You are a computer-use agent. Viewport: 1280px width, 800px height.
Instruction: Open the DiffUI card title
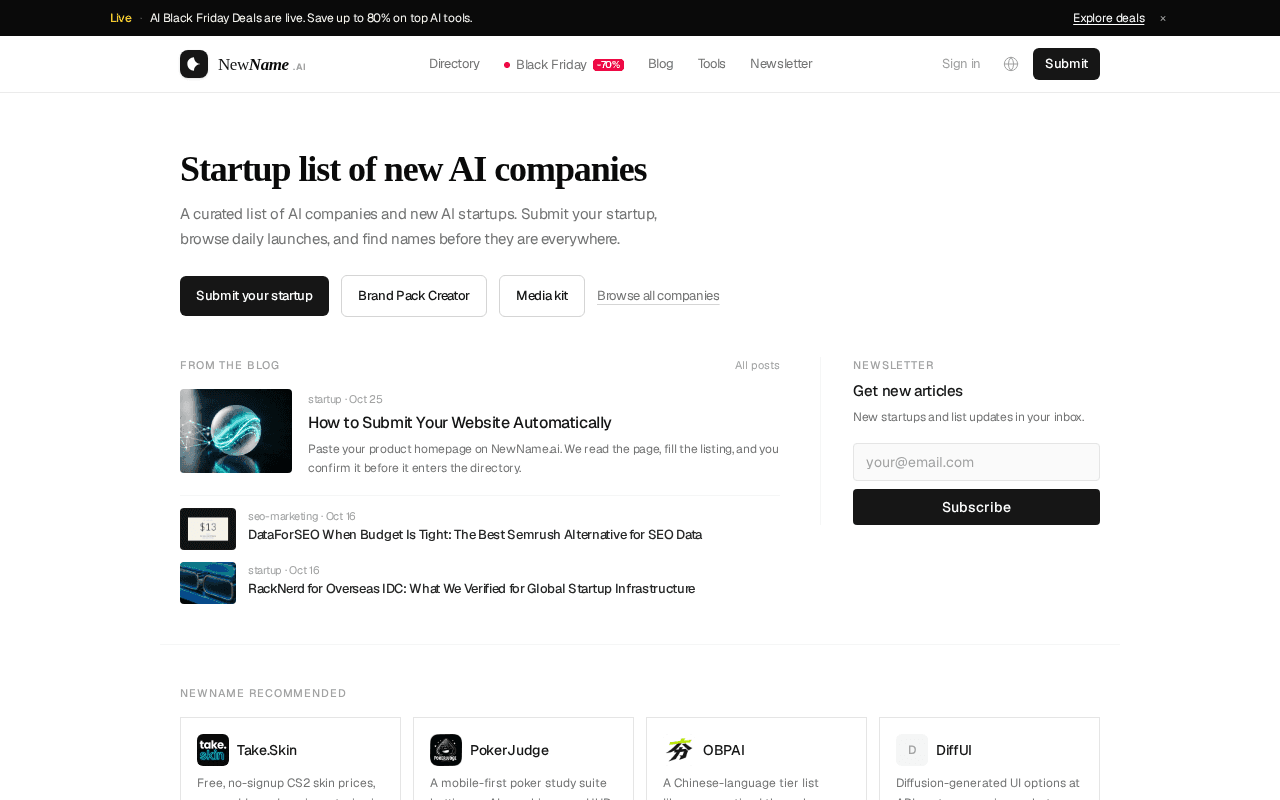[x=954, y=750]
